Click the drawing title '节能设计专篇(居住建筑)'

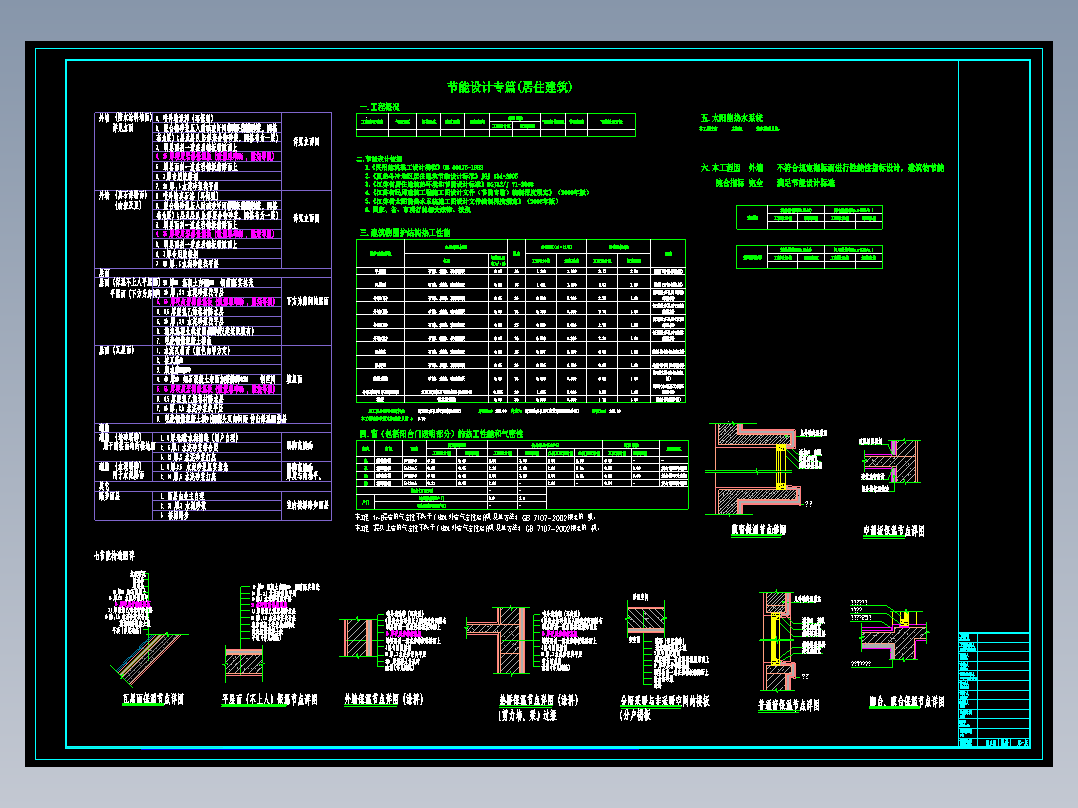tap(509, 87)
